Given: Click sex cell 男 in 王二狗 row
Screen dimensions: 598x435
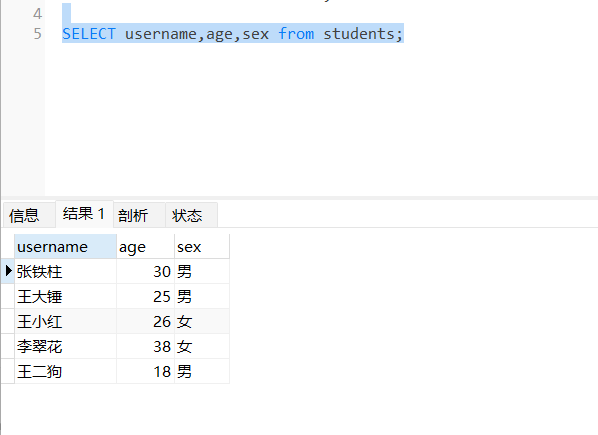Looking at the screenshot, I should pos(202,371).
